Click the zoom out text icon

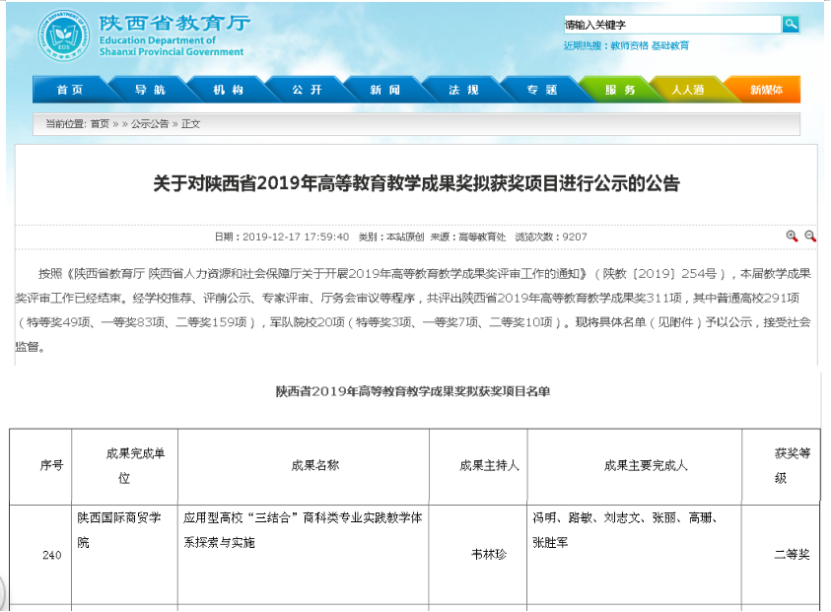tap(810, 236)
